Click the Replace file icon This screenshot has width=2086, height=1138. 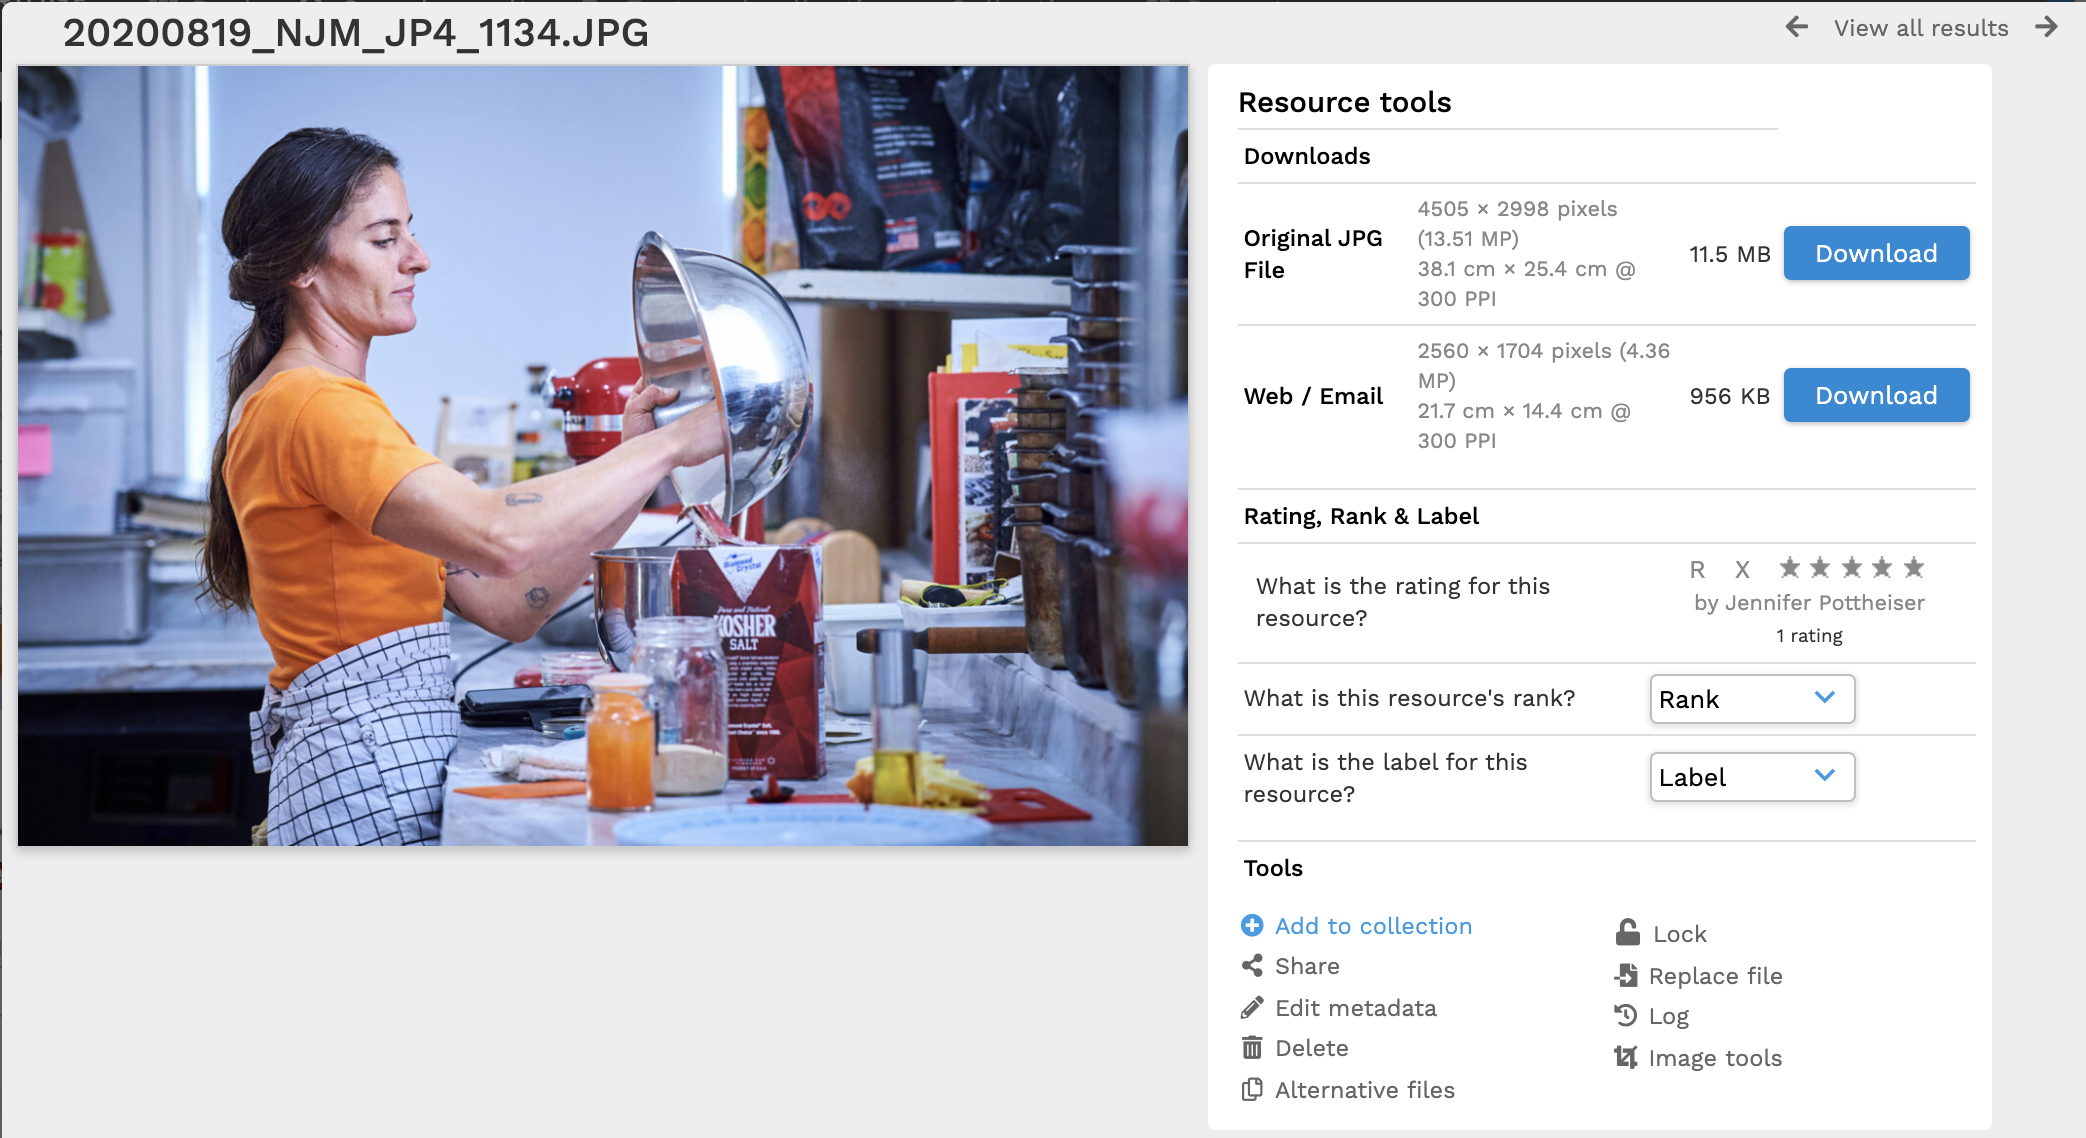tap(1626, 975)
